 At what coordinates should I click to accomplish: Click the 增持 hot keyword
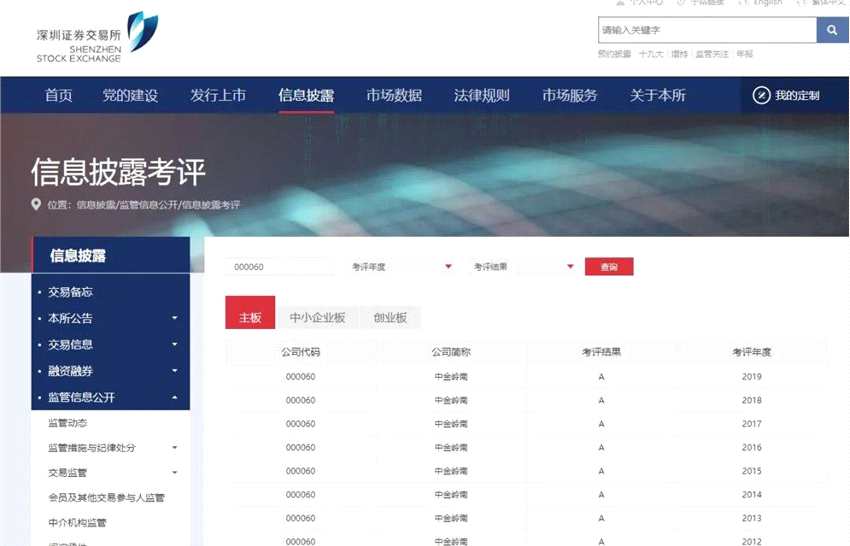point(679,54)
